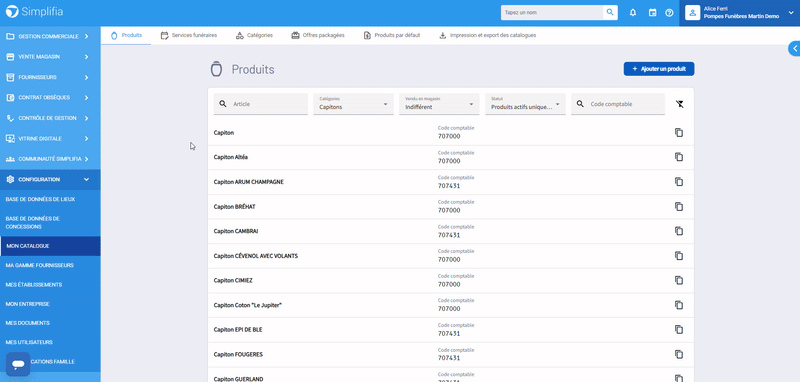Duplicate the Capiton product row
The width and height of the screenshot is (800, 382).
[679, 133]
